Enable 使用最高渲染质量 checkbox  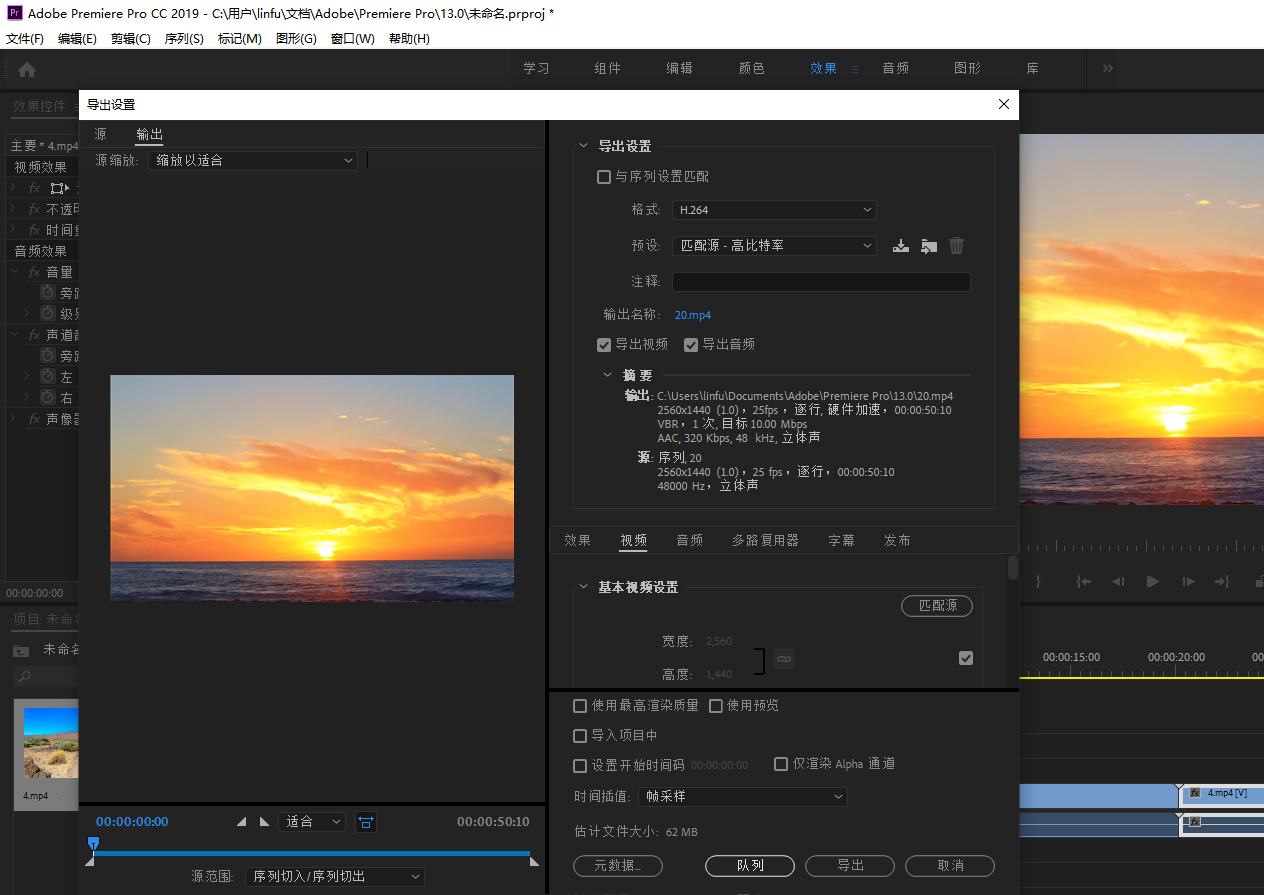pos(580,706)
